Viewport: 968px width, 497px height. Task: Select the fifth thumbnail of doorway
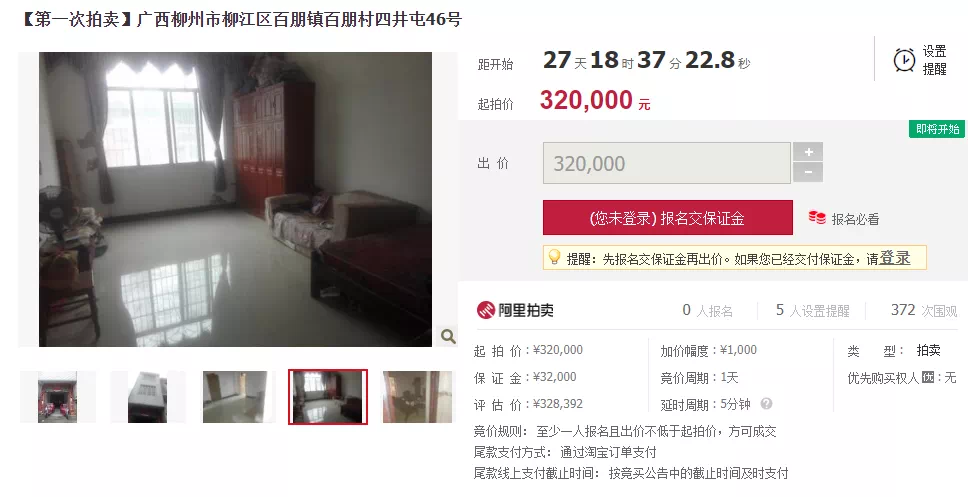tap(417, 397)
